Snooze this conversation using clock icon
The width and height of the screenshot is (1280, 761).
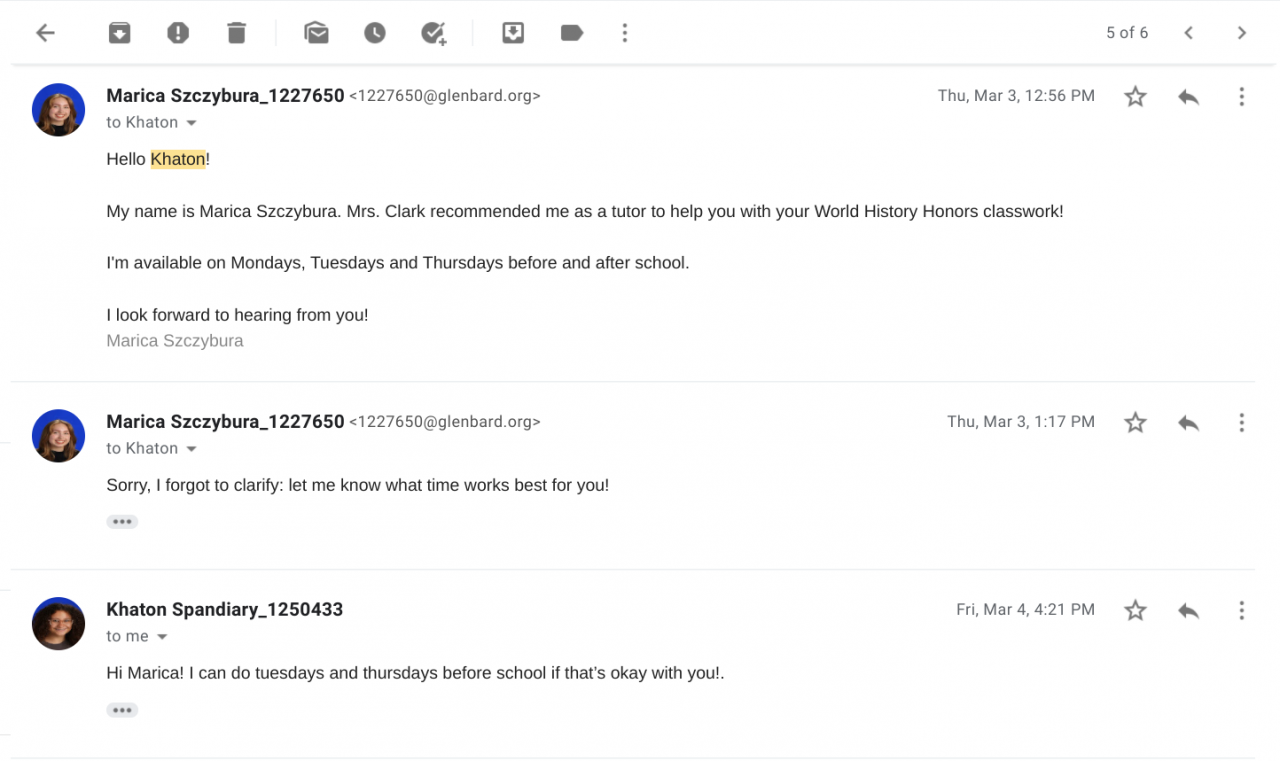(374, 33)
